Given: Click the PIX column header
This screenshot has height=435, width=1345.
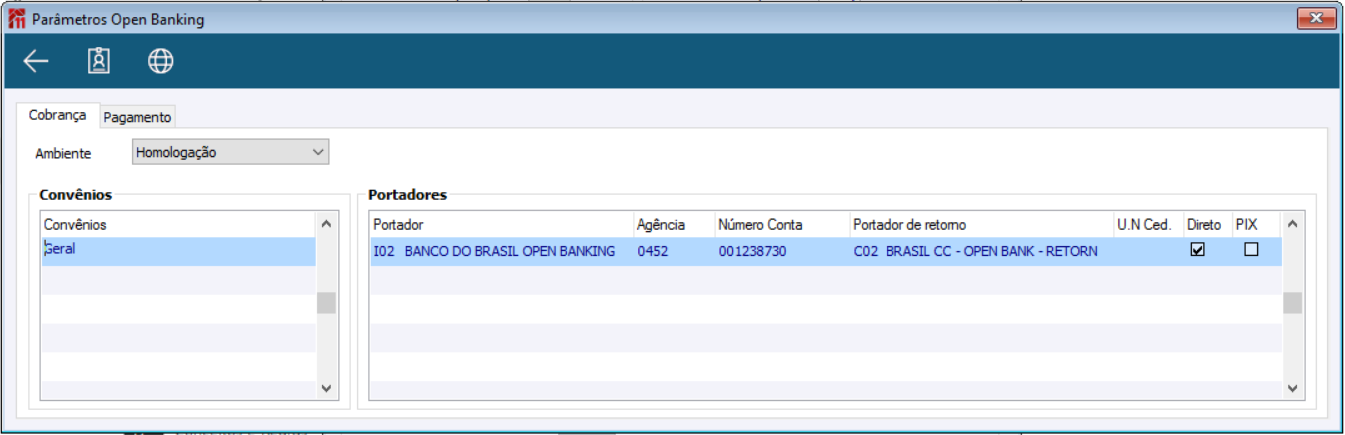Looking at the screenshot, I should [x=1256, y=224].
